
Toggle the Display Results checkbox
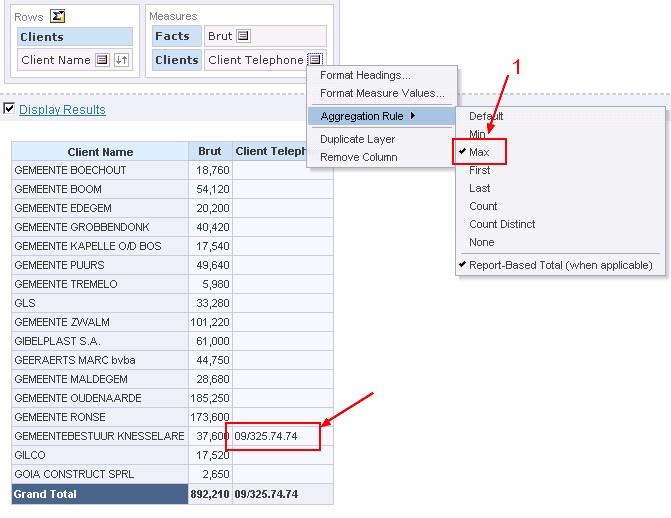(x=9, y=109)
